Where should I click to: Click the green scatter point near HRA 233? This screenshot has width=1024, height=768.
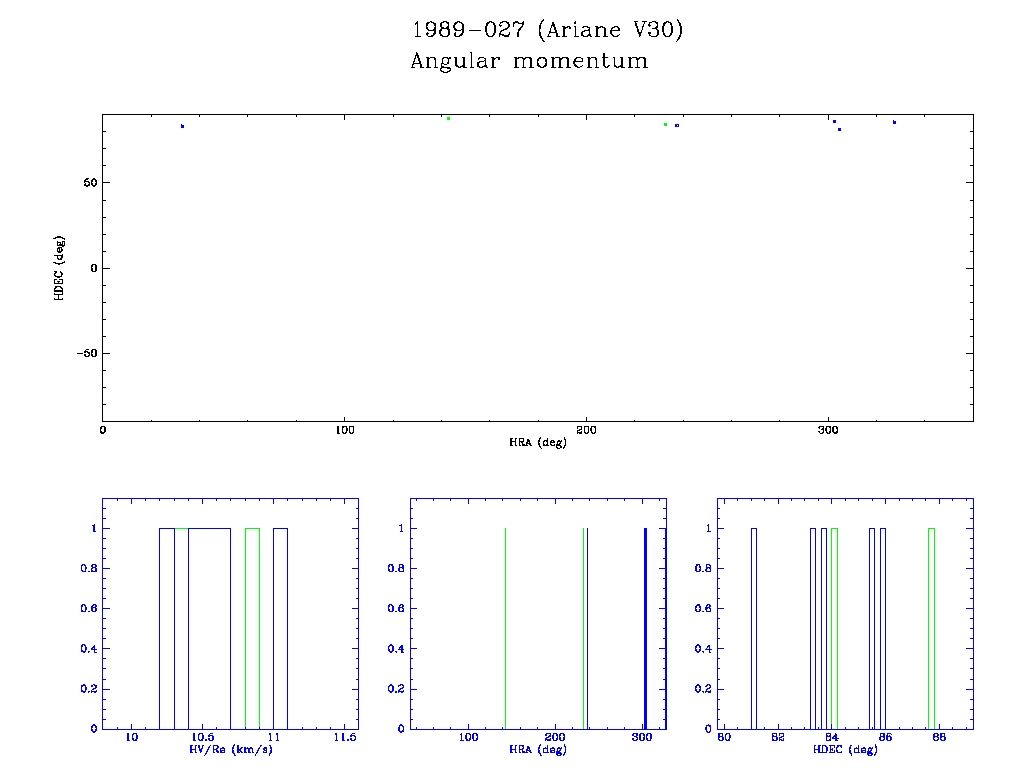click(x=665, y=124)
